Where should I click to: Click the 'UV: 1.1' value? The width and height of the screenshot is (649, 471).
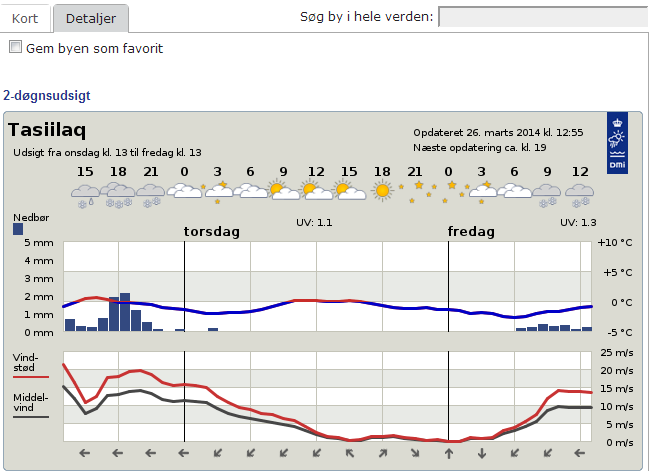point(314,223)
